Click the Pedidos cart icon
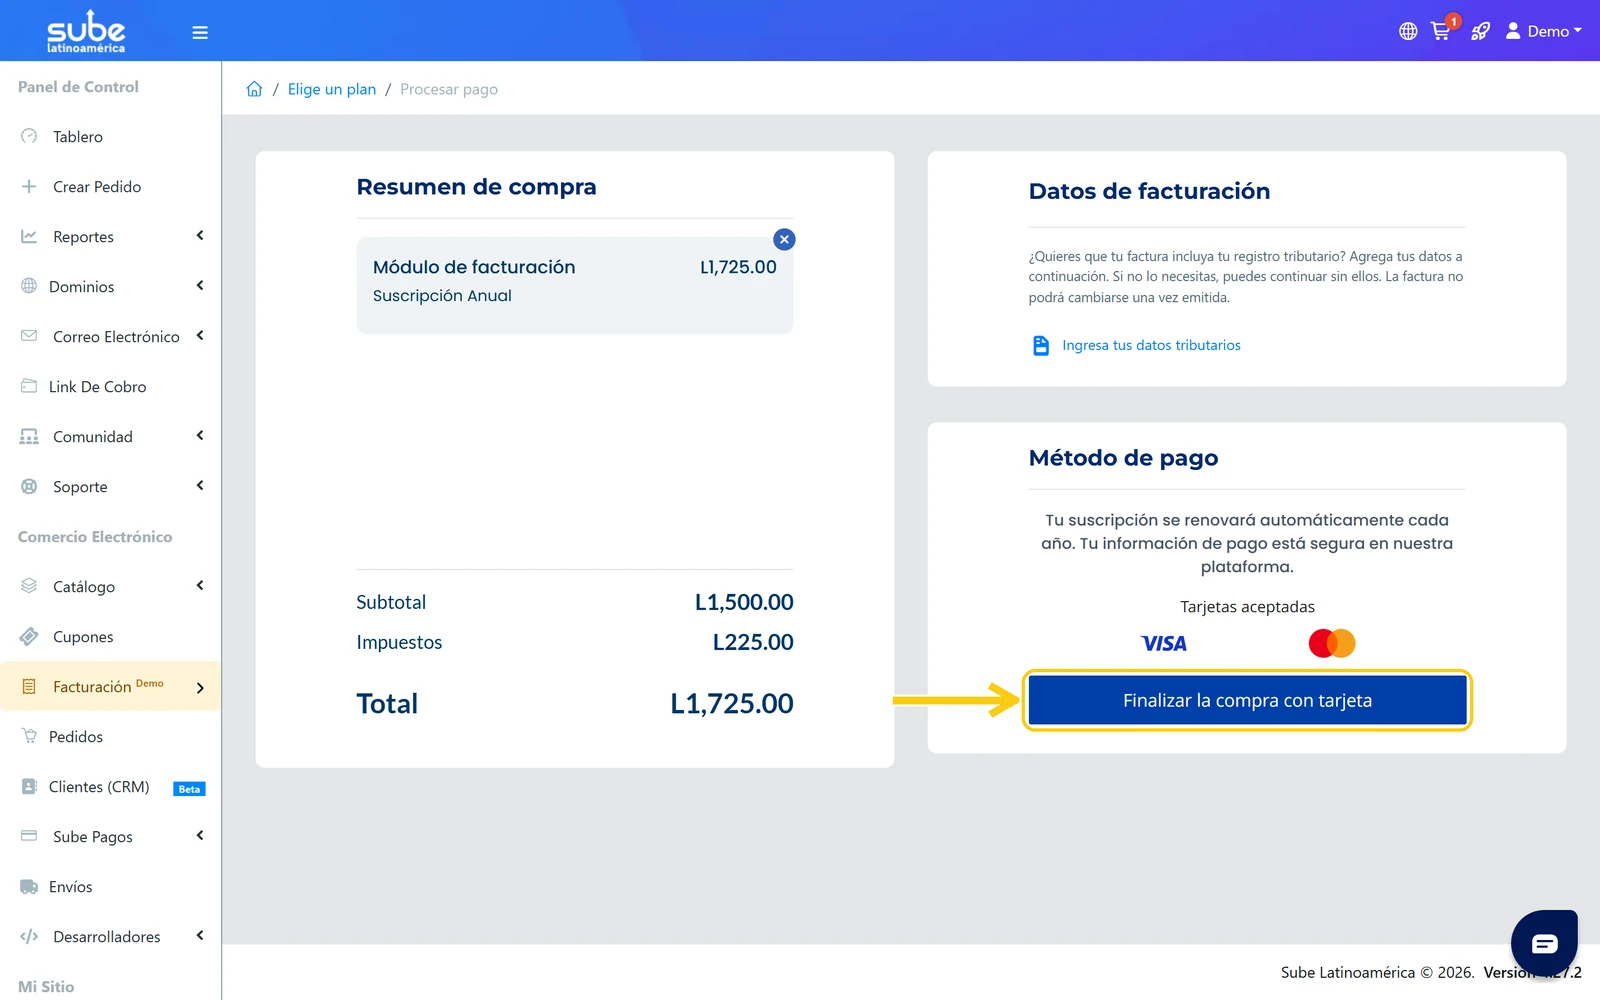 [x=29, y=736]
